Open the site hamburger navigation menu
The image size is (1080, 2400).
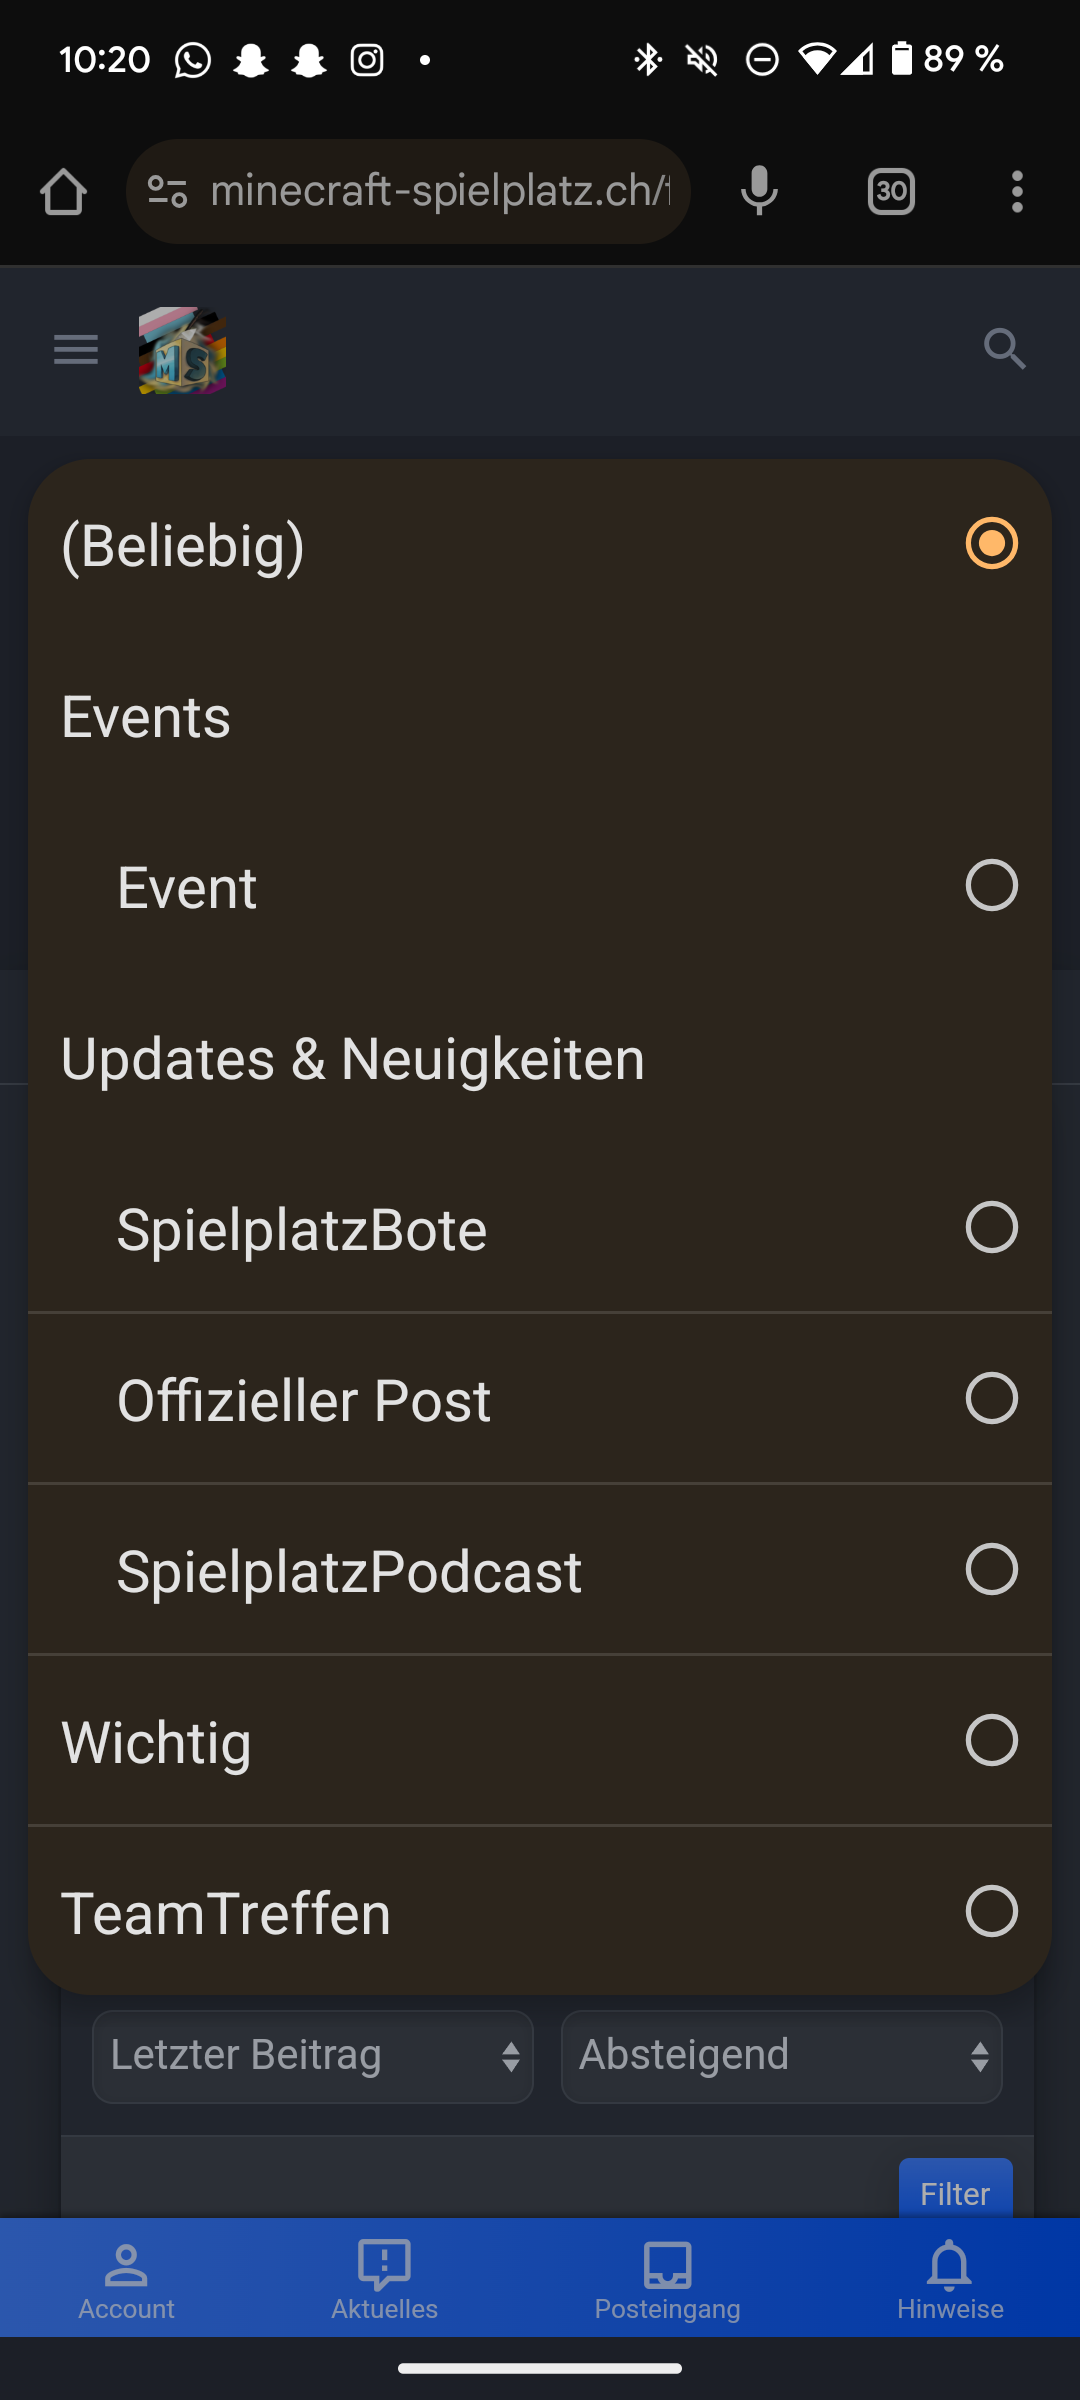[x=76, y=350]
